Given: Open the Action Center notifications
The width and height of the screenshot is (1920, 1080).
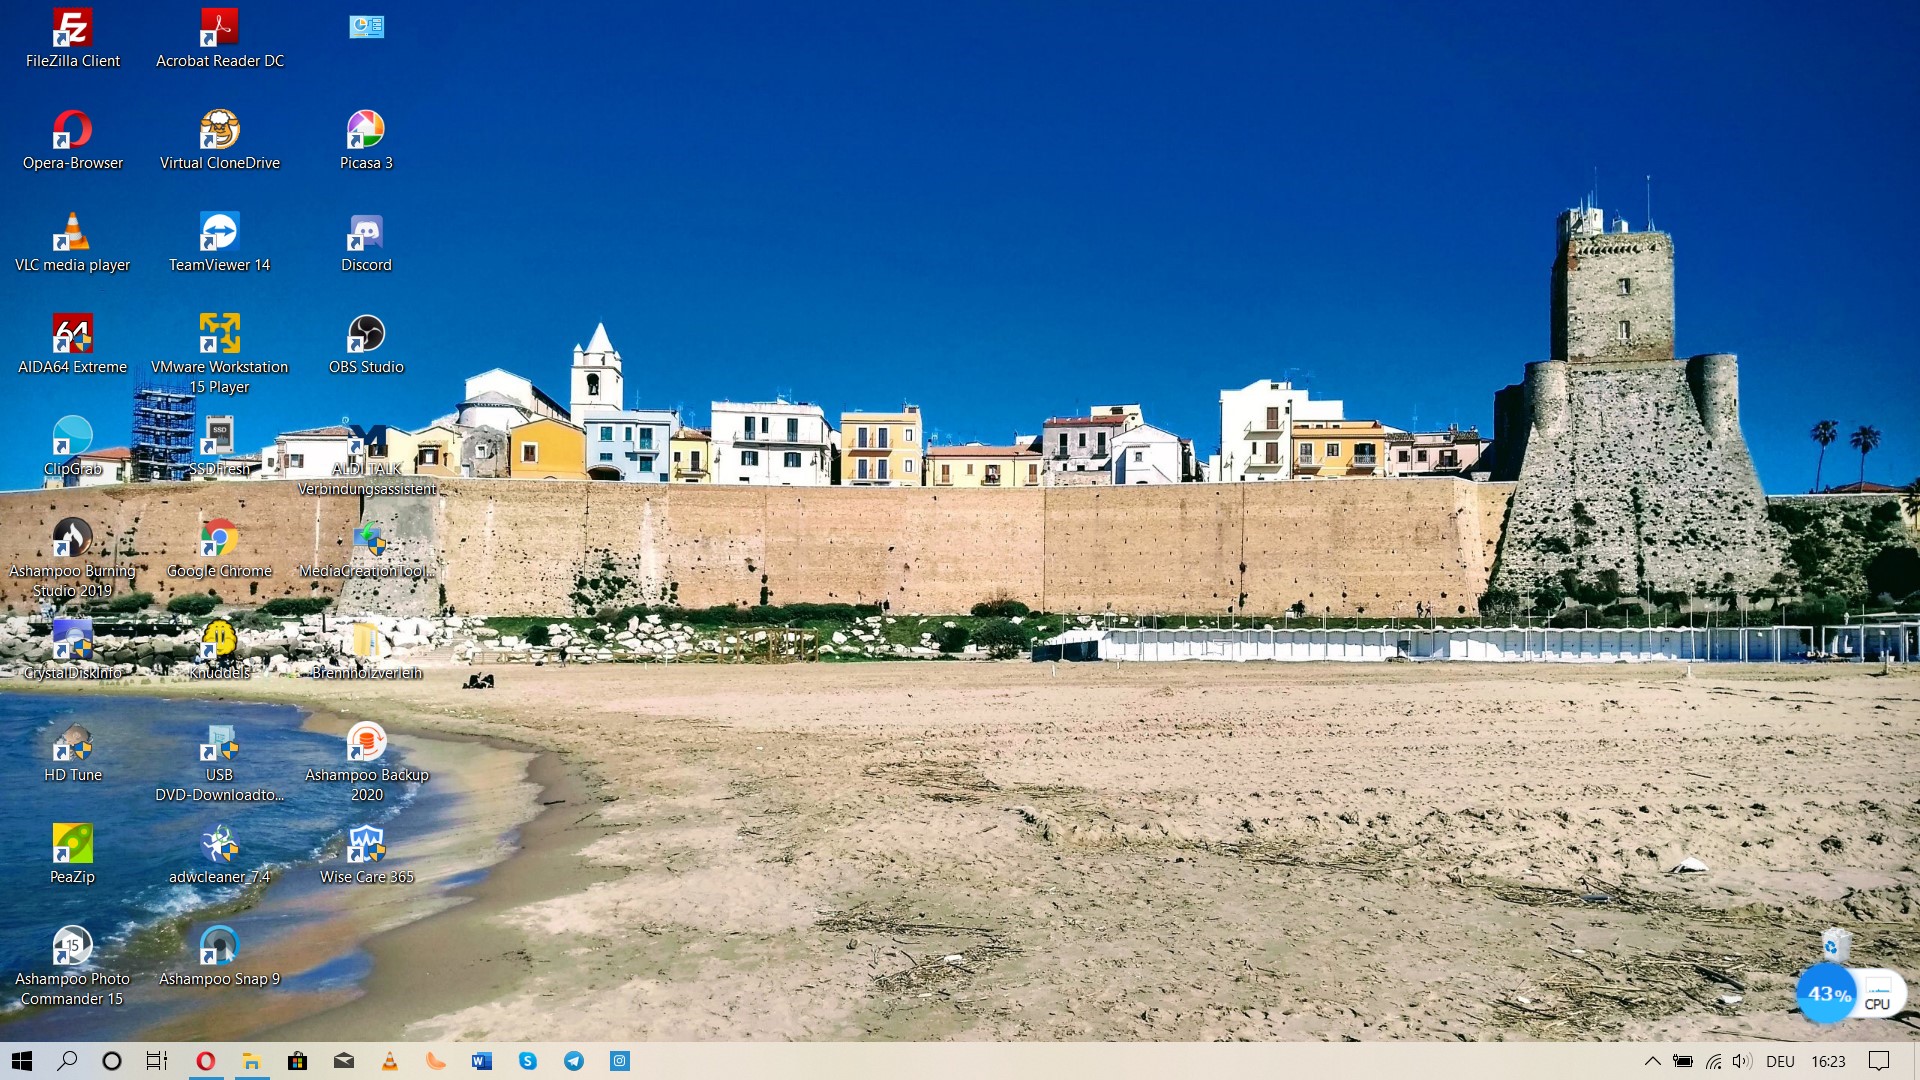Looking at the screenshot, I should [x=1879, y=1061].
